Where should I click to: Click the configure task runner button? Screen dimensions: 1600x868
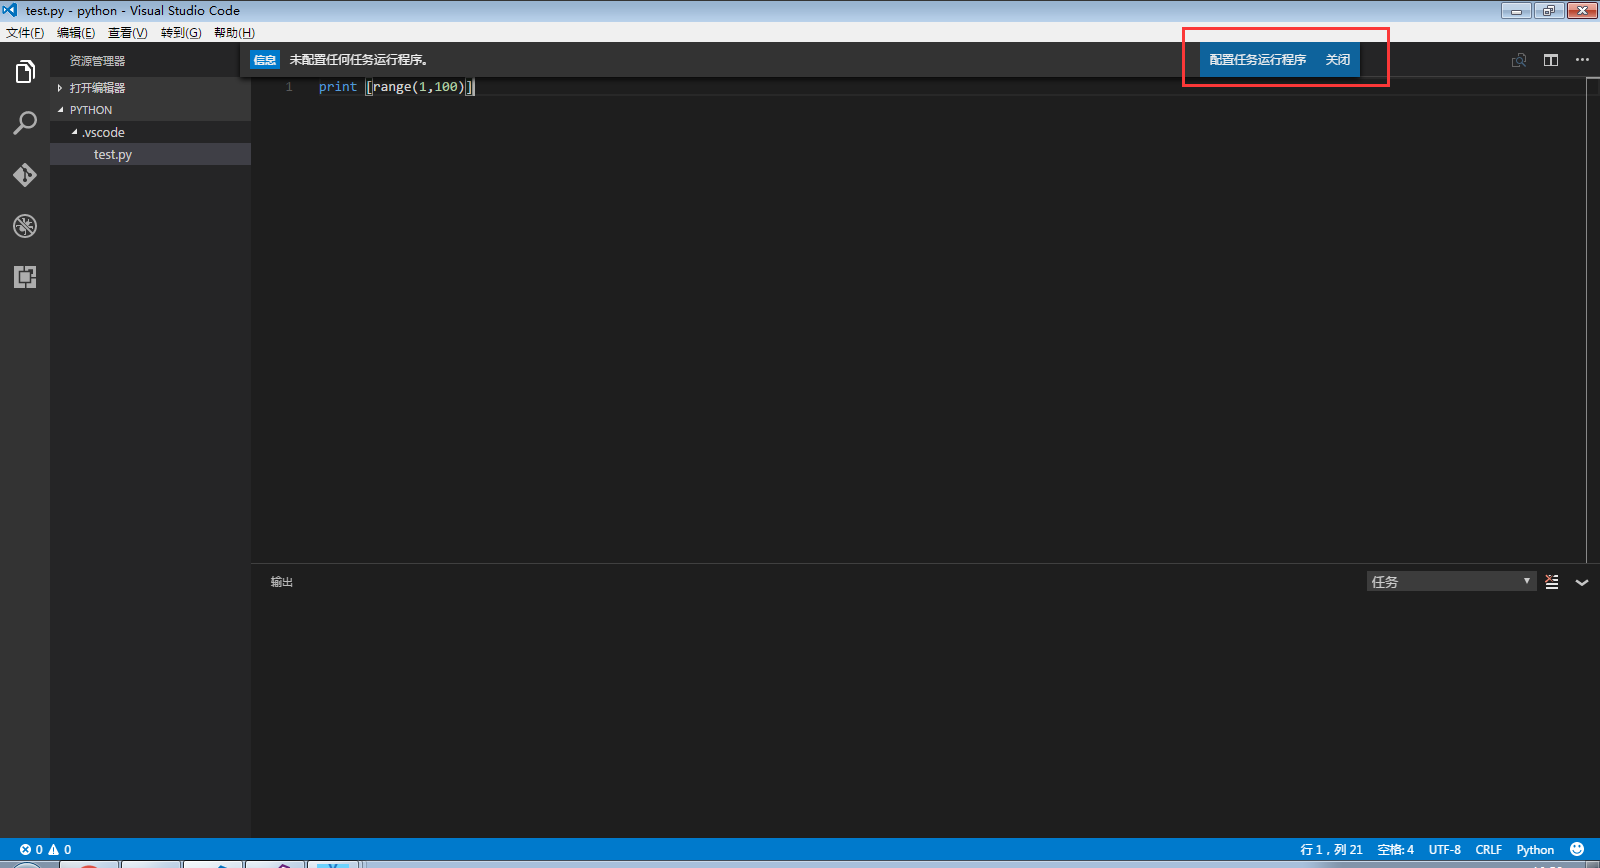pos(1258,60)
